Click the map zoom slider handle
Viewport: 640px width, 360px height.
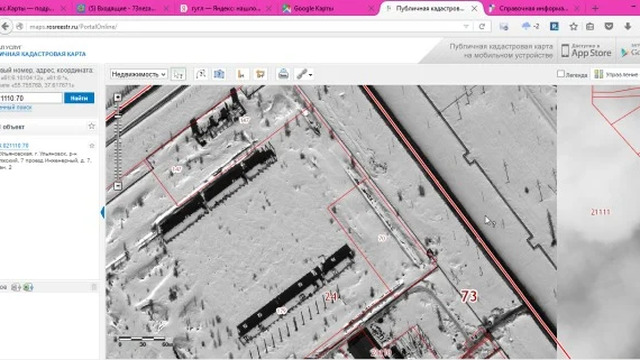pos(118,116)
